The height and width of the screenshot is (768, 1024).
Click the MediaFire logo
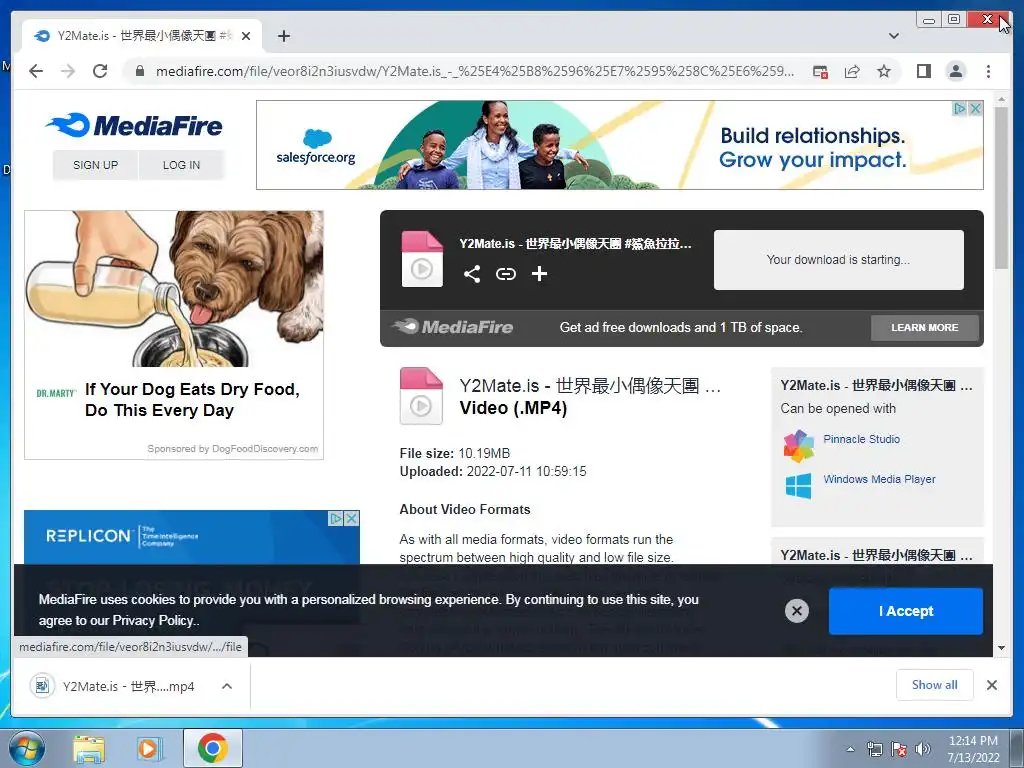point(135,125)
